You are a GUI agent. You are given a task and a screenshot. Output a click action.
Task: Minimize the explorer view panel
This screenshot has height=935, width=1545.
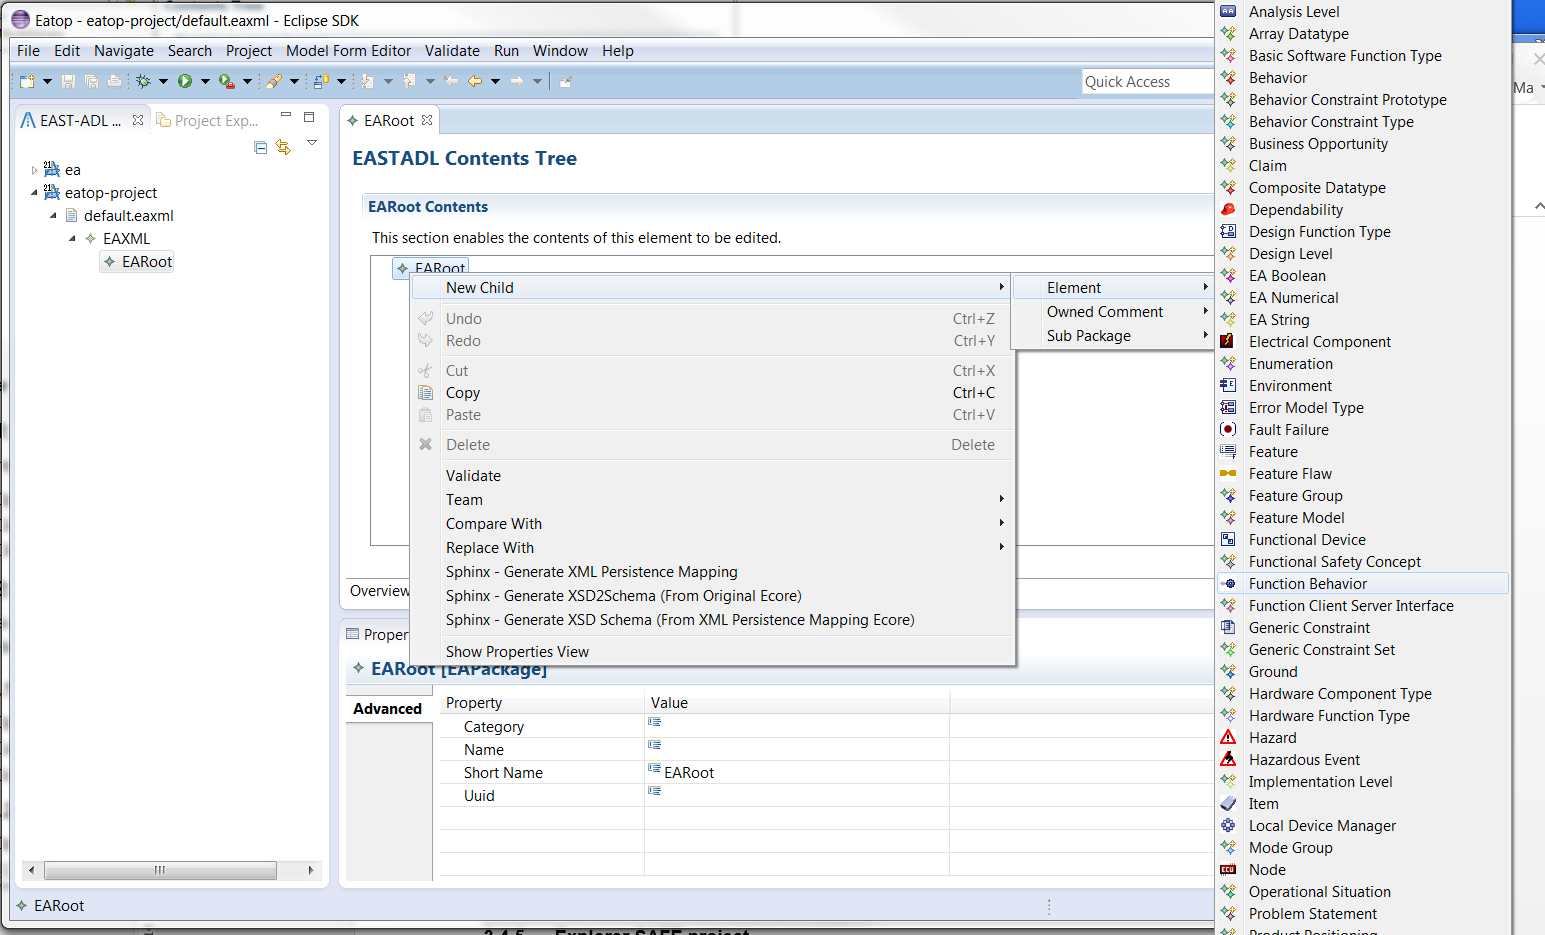[x=285, y=116]
